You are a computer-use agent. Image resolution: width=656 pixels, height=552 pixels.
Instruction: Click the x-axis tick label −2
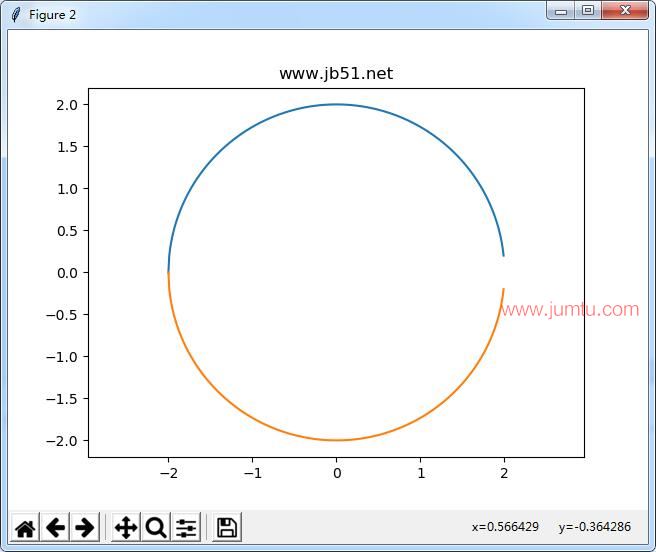(x=169, y=473)
